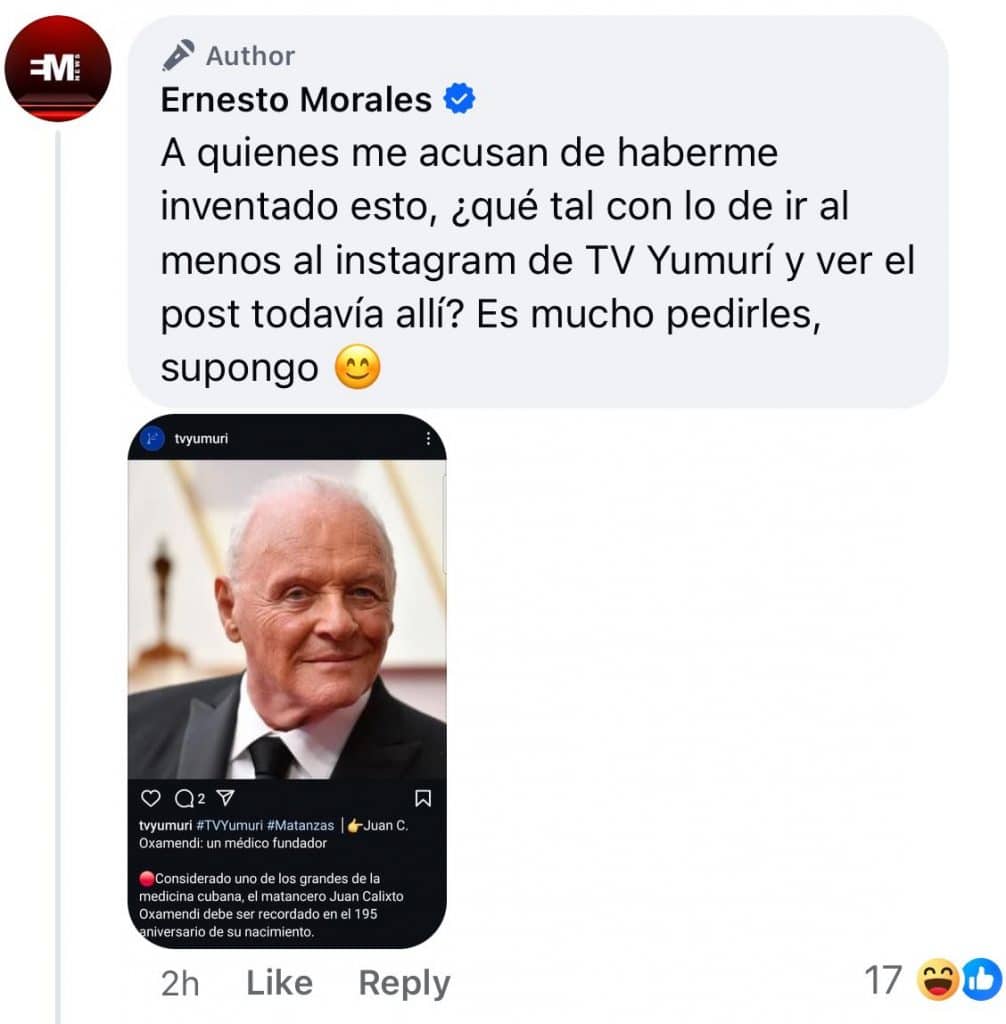Screen dimensions: 1006x1024
Task: Click the #TVYumuri hashtag
Action: click(x=229, y=825)
